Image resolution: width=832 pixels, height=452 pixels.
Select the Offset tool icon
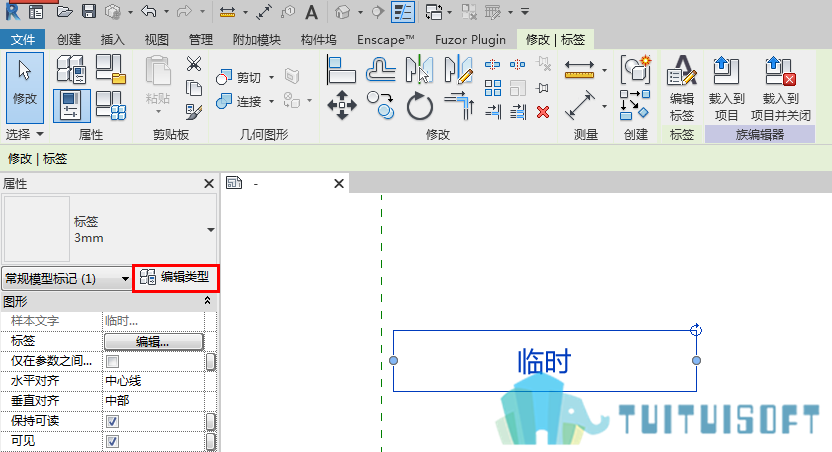(x=380, y=70)
